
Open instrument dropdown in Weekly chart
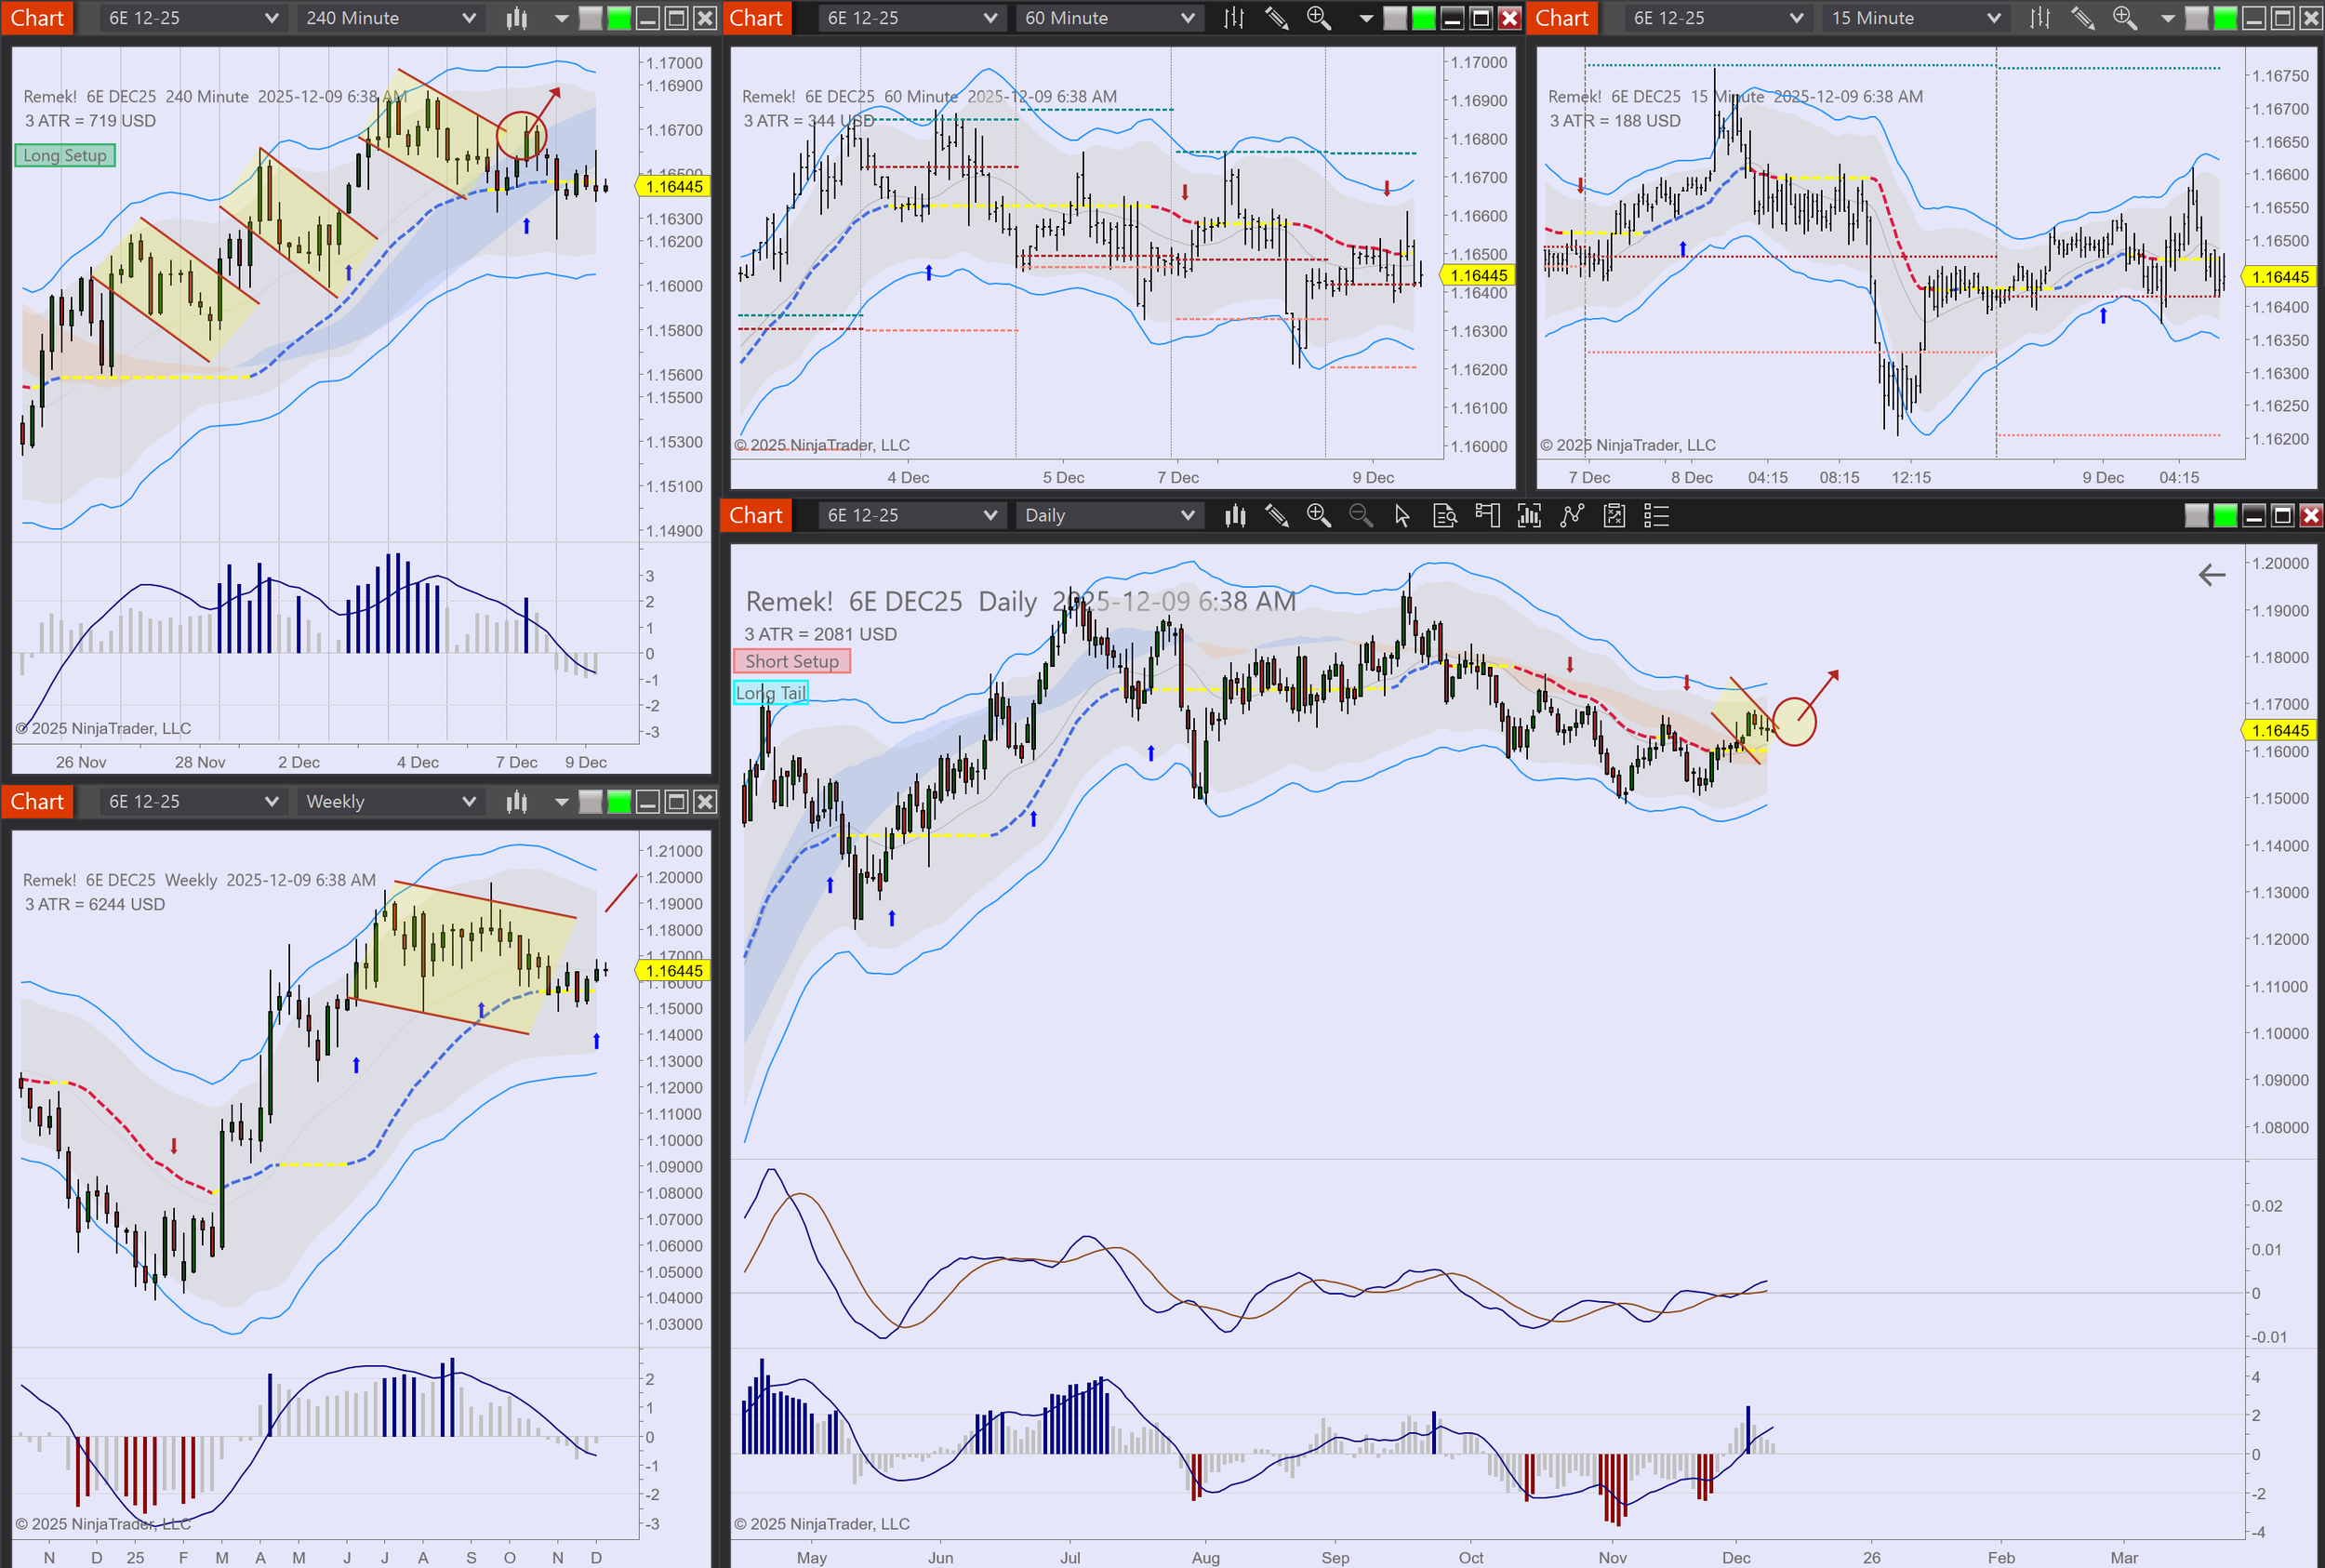[193, 801]
